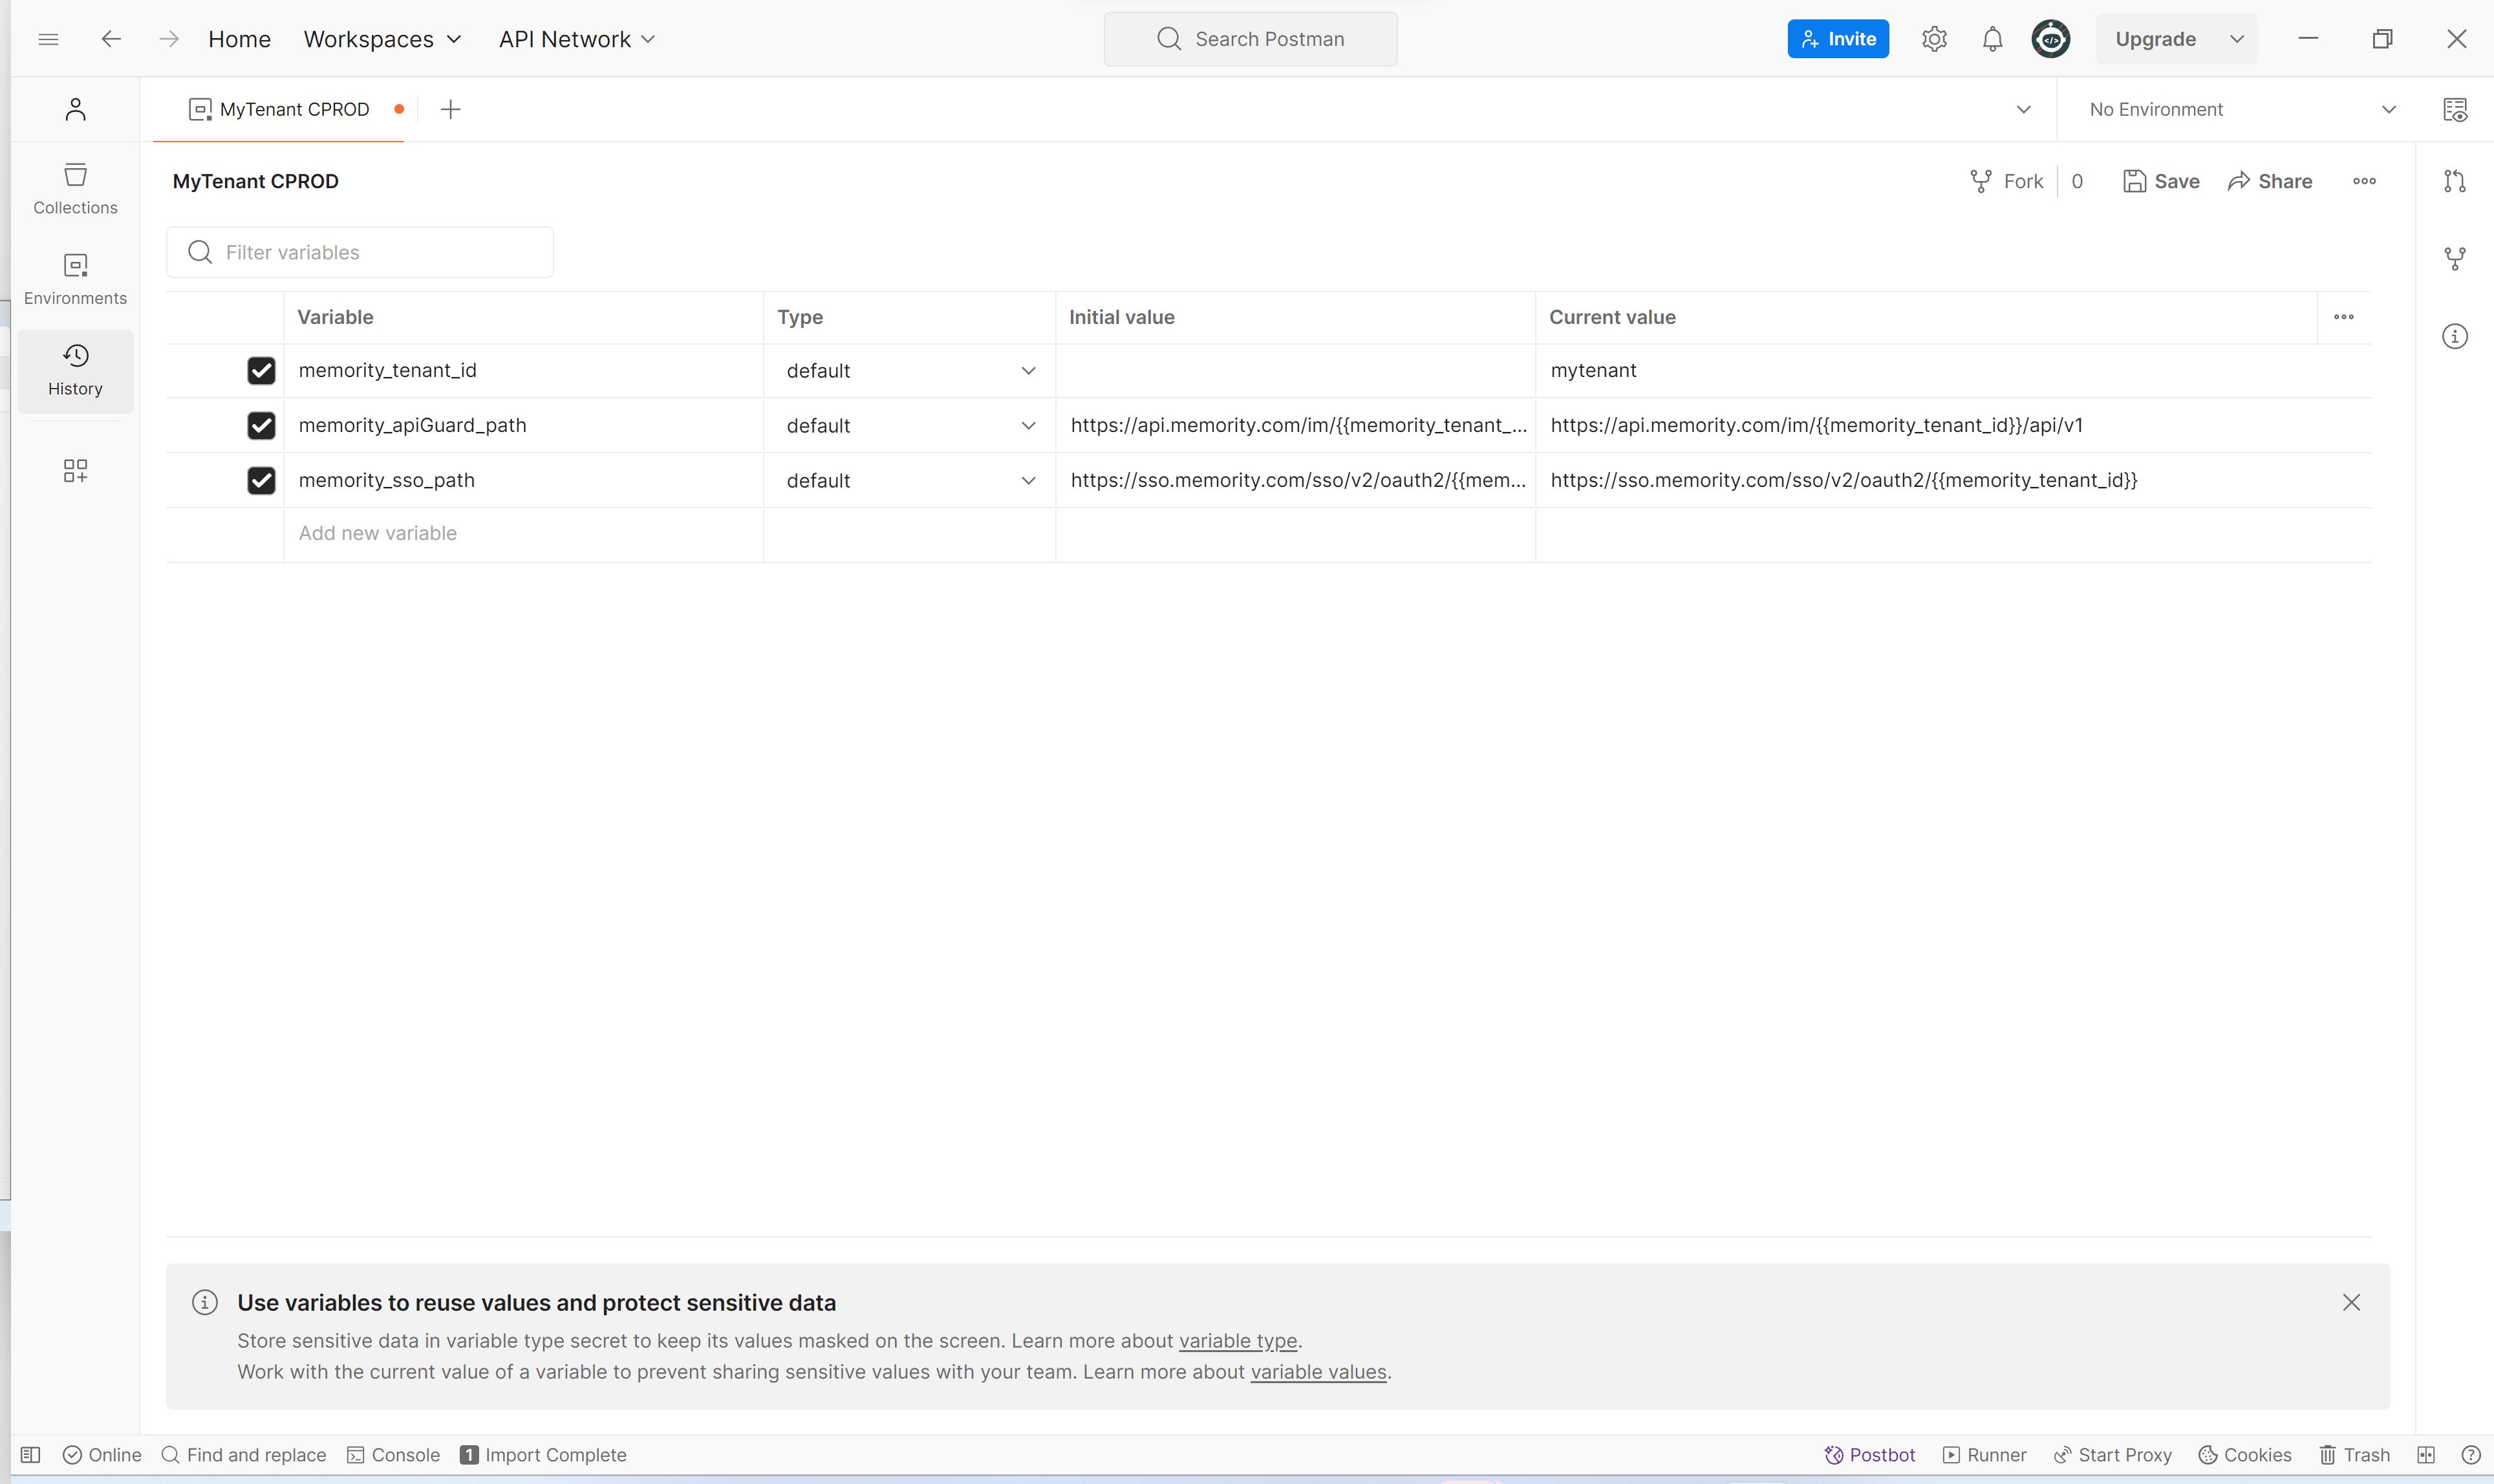Open Cookies manager in status bar
This screenshot has height=1484, width=2494.
coord(2244,1454)
